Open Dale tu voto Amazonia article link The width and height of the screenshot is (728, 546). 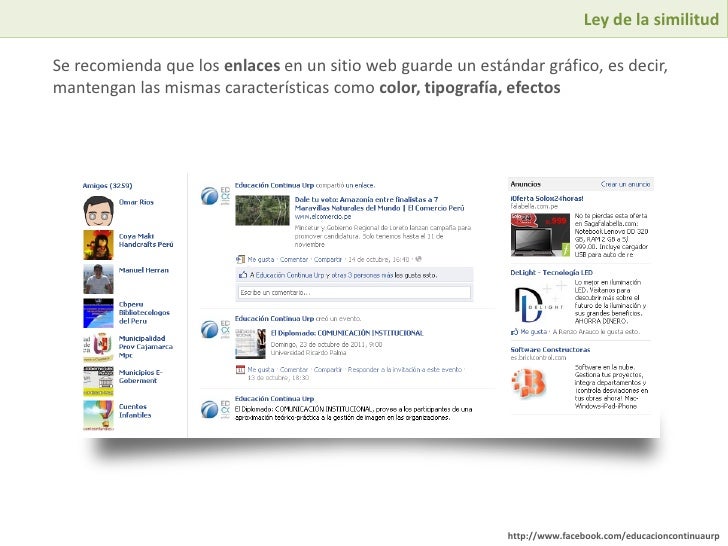(379, 204)
